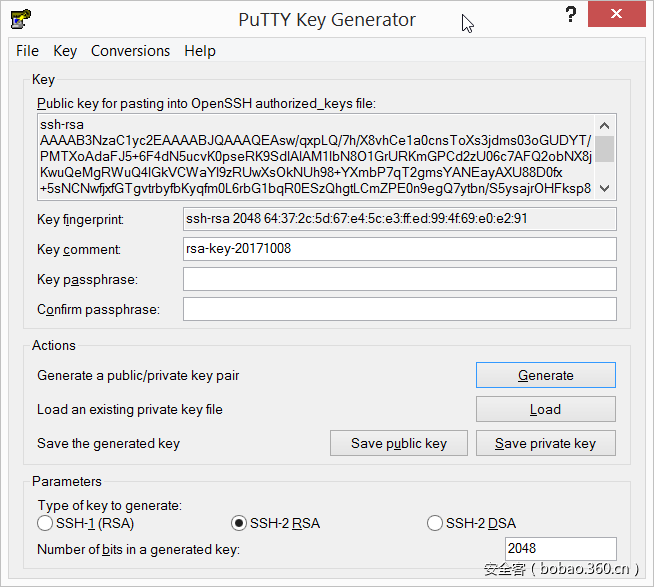This screenshot has height=587, width=654.
Task: Open the Help menu
Action: (200, 51)
